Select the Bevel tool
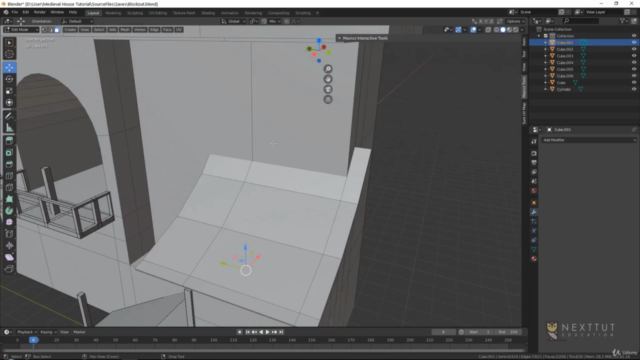The width and height of the screenshot is (640, 360). tap(9, 164)
